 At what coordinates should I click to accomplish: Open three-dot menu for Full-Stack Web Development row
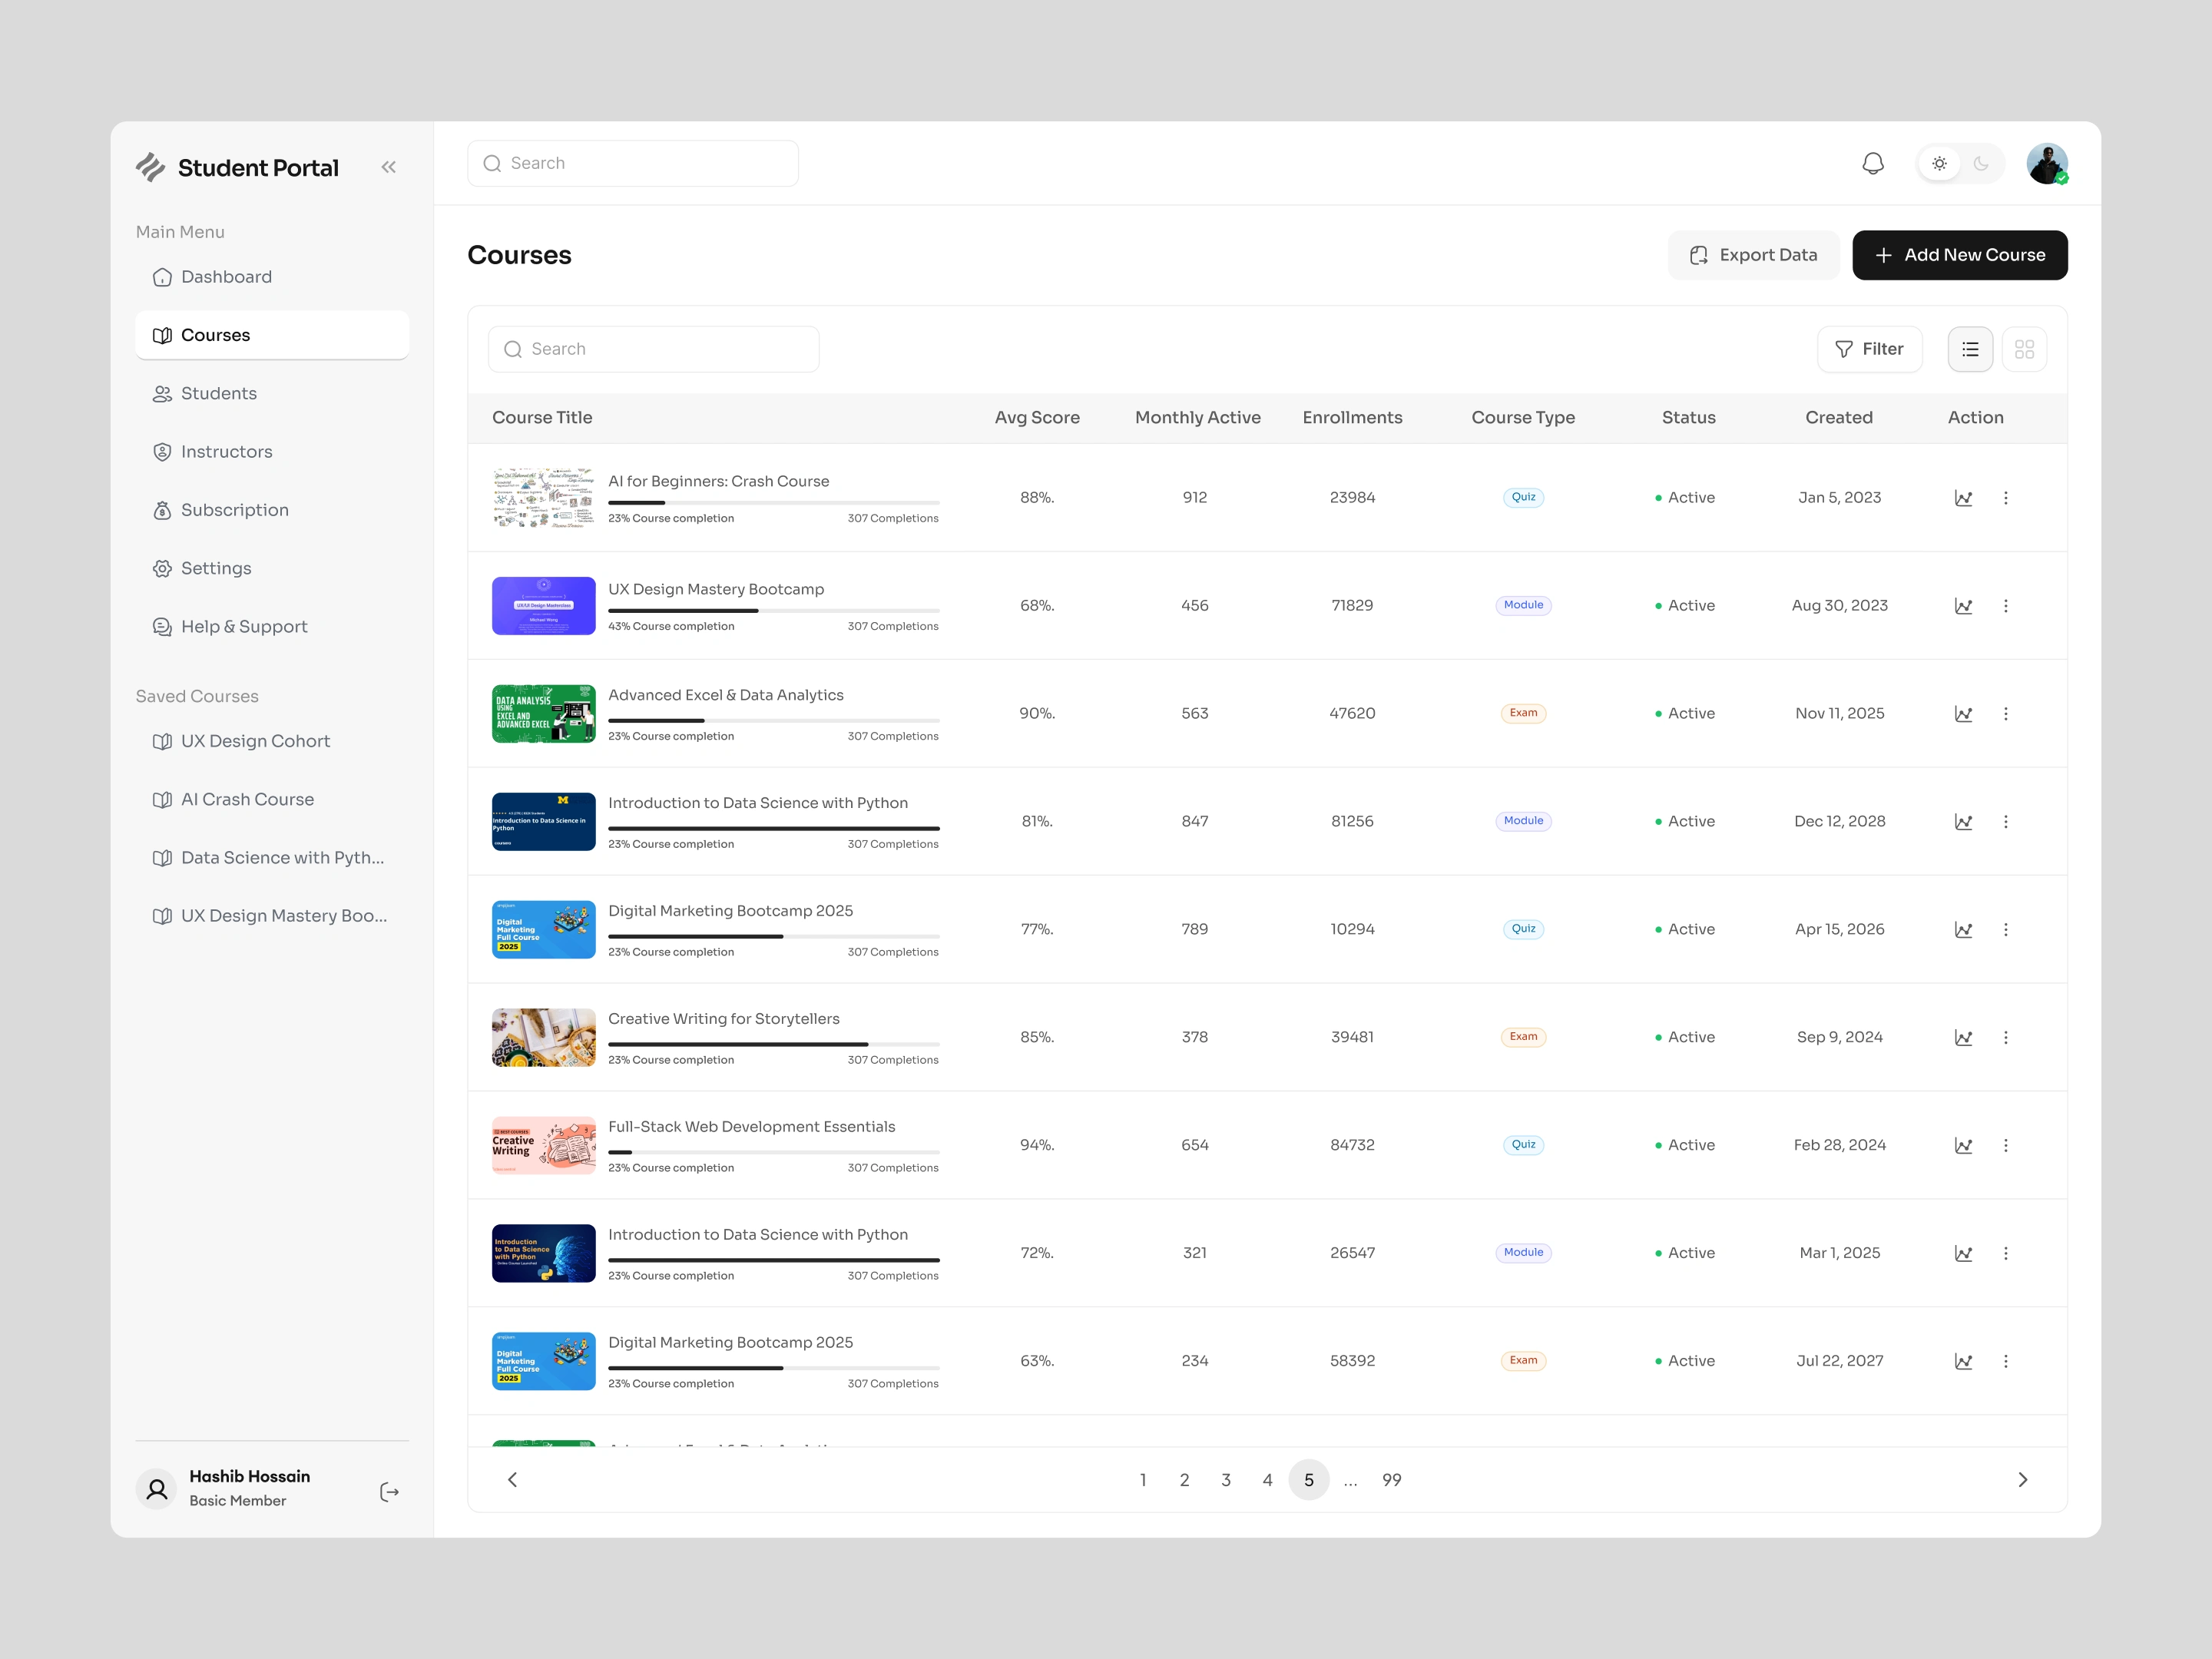click(x=2005, y=1146)
